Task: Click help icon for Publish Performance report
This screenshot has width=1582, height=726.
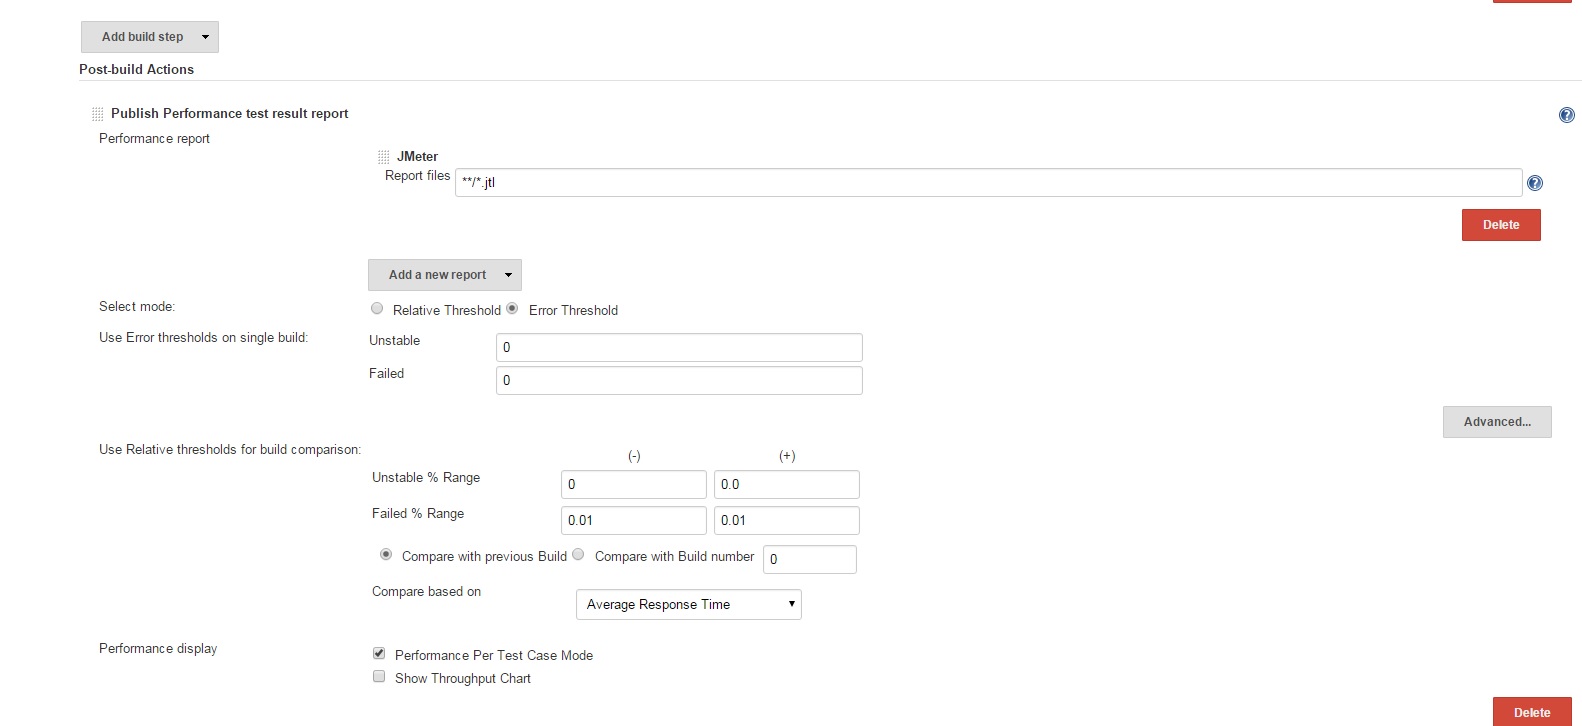Action: (x=1566, y=115)
